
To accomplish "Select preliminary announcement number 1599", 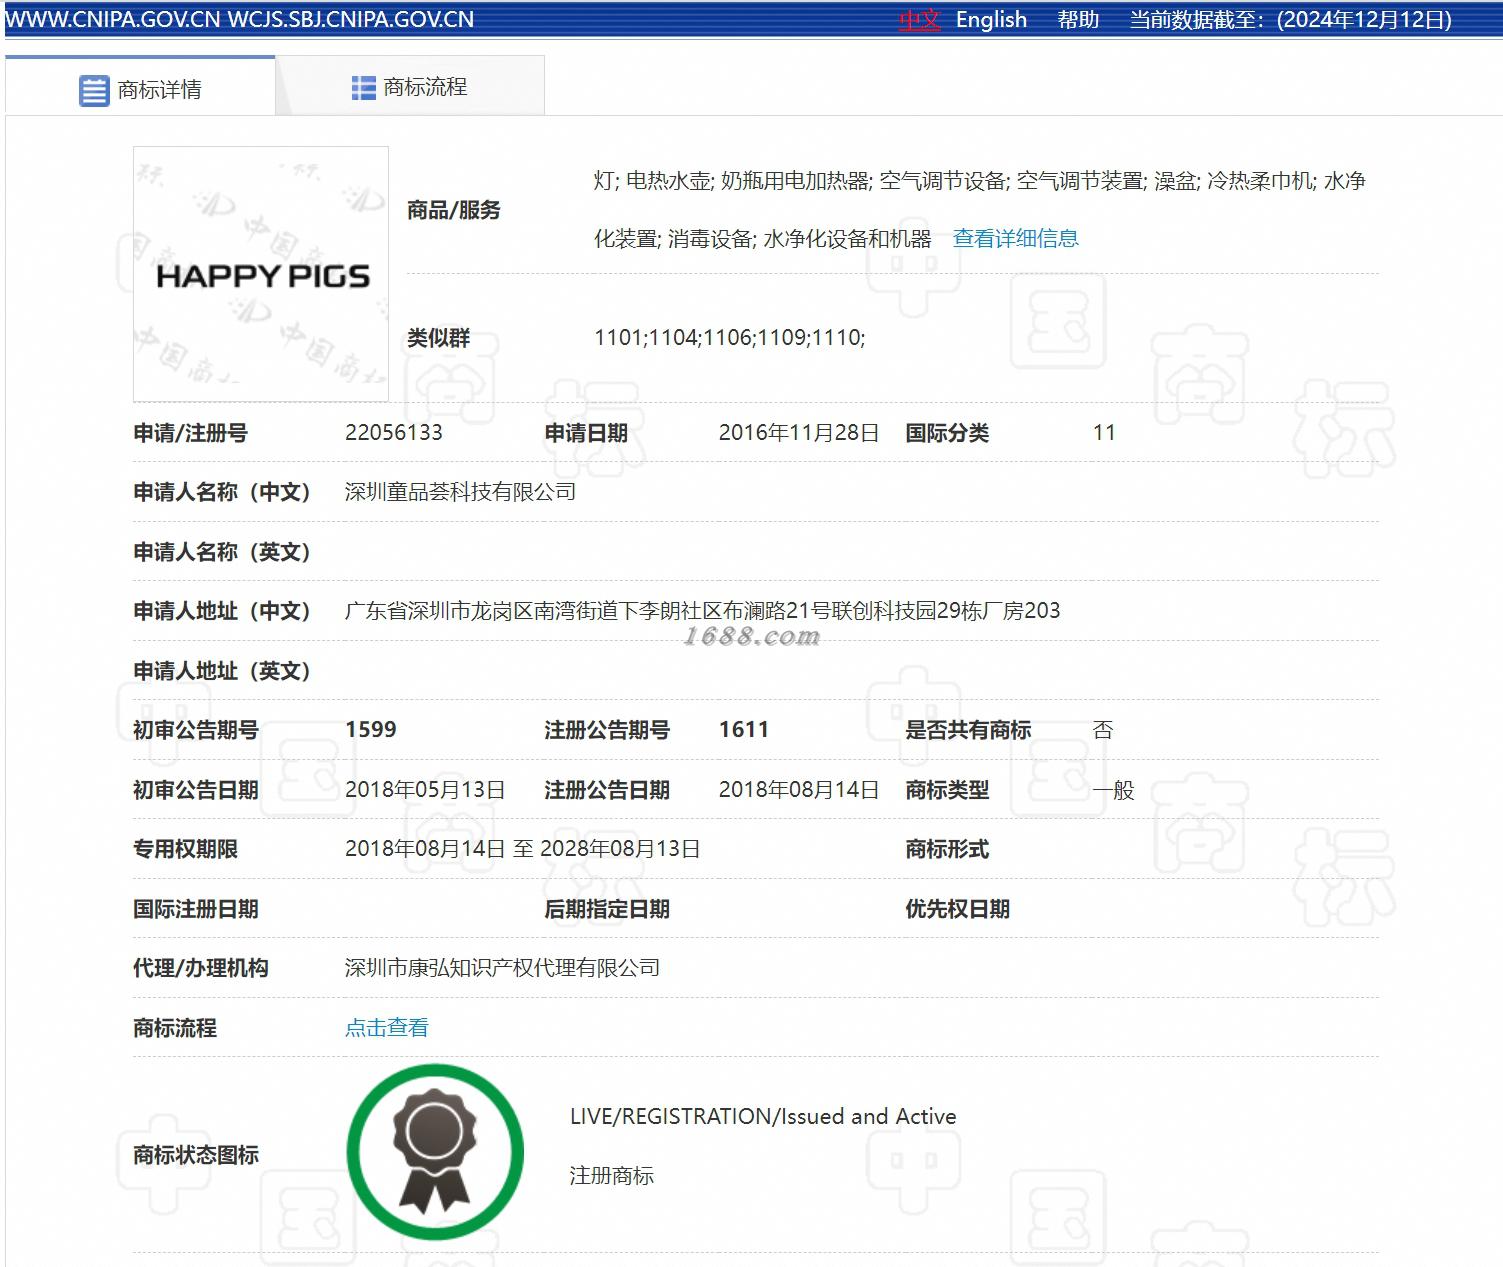I will 371,729.
